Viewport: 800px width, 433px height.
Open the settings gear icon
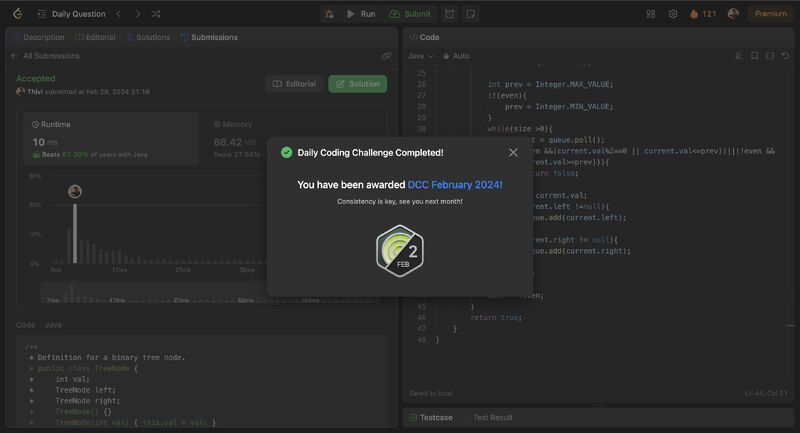[673, 14]
